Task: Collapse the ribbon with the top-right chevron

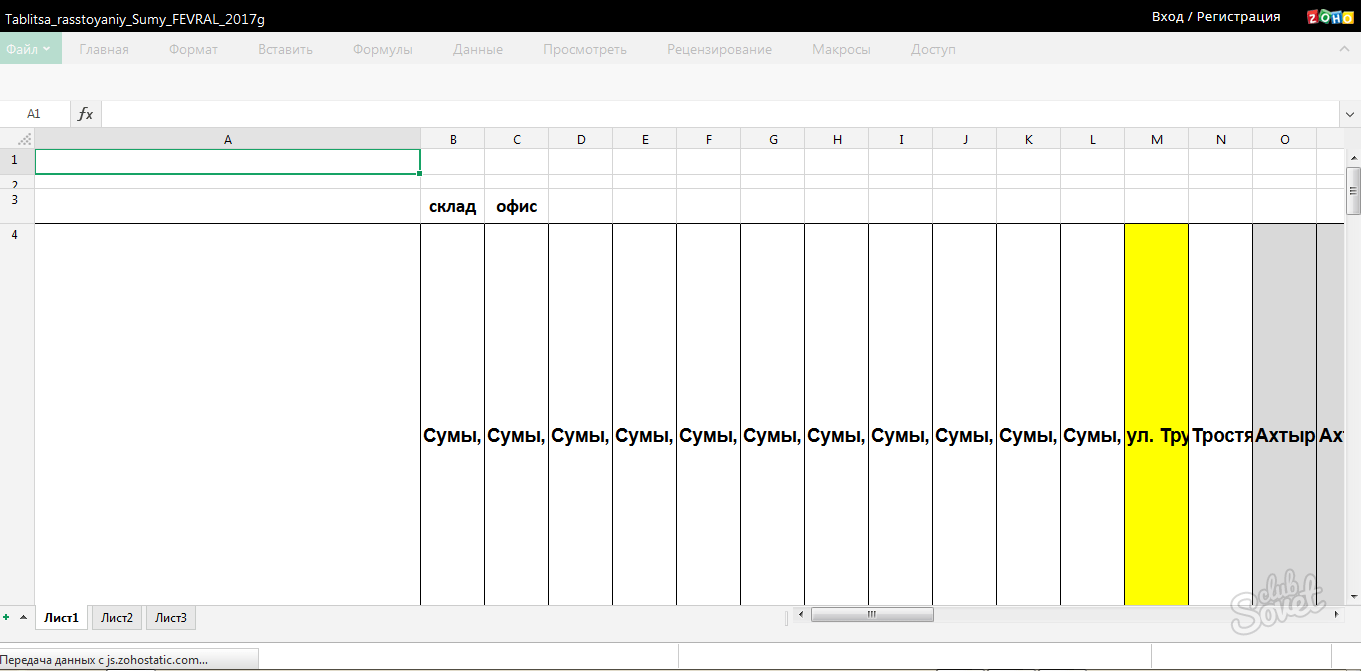Action: coord(1344,49)
